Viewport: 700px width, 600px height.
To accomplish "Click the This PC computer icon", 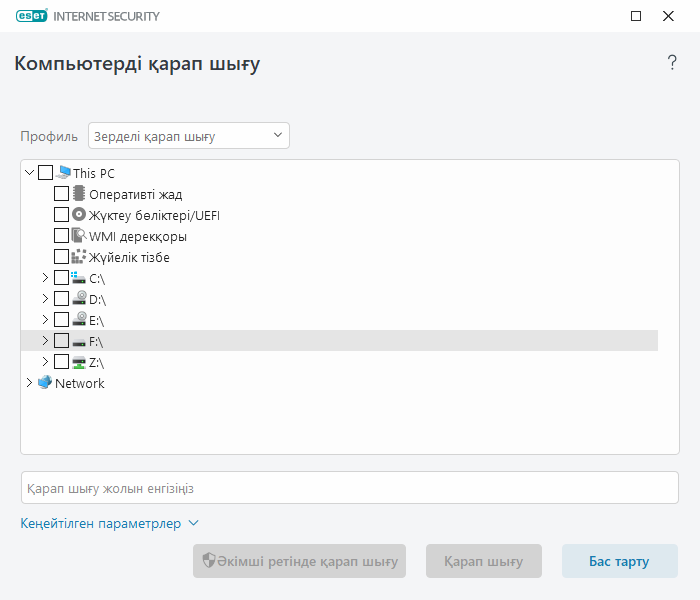I will click(64, 173).
